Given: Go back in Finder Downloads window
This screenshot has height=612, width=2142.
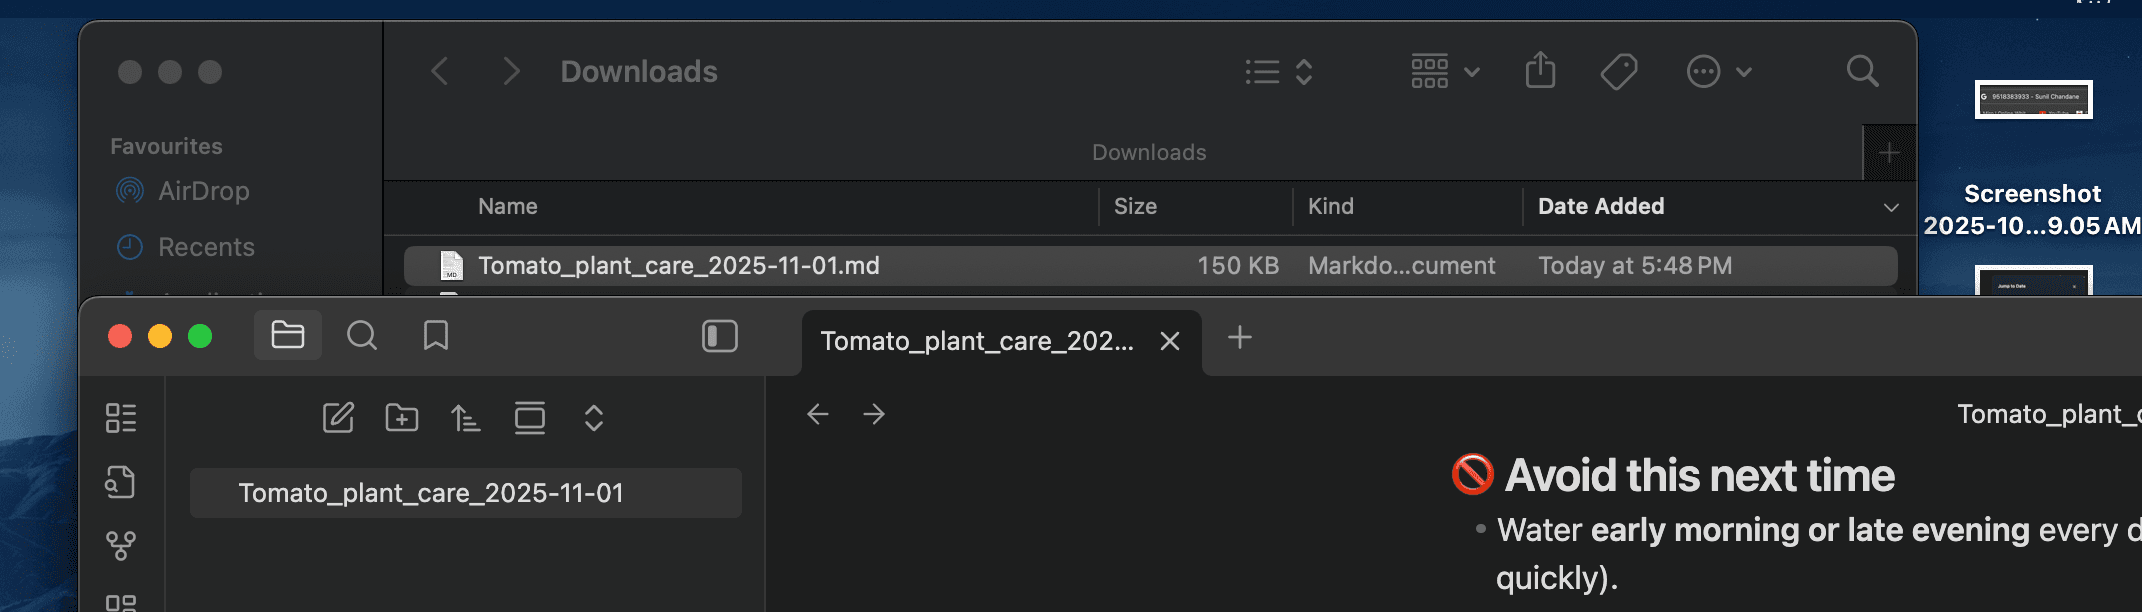Looking at the screenshot, I should tap(439, 72).
